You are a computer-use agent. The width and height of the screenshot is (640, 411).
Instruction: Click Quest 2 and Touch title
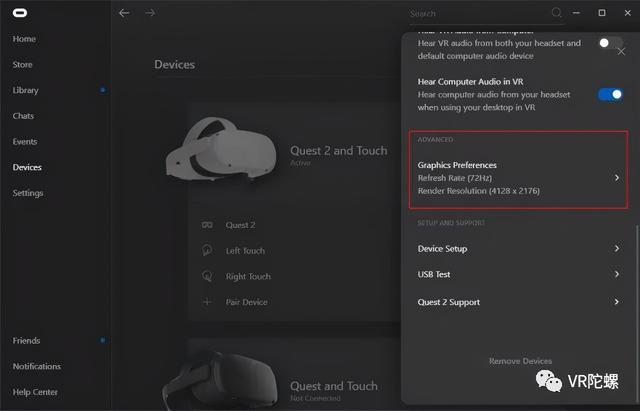click(x=339, y=151)
